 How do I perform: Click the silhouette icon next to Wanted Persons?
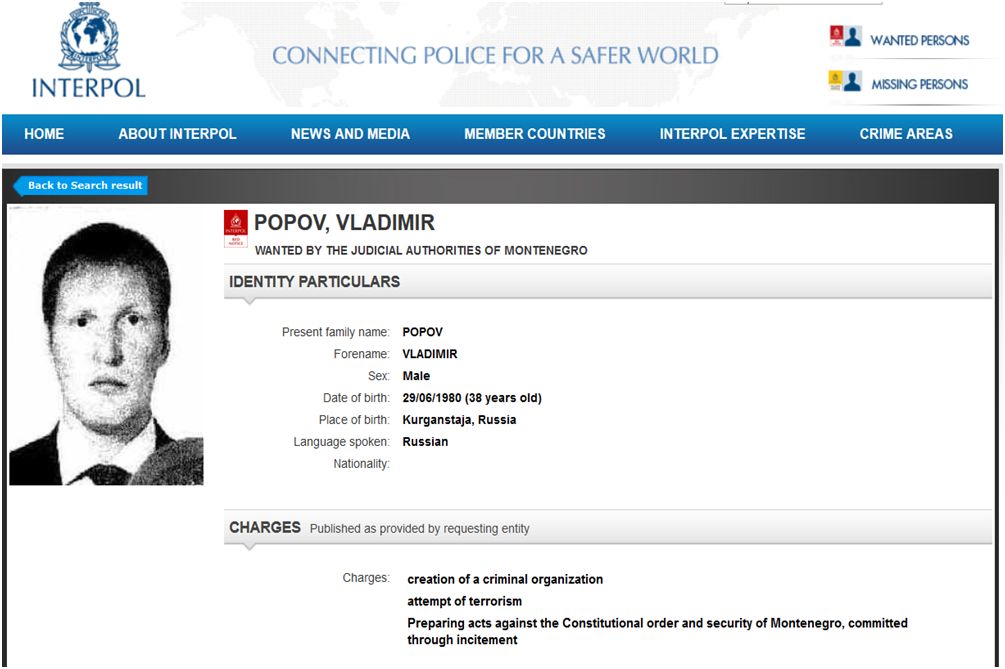(853, 38)
